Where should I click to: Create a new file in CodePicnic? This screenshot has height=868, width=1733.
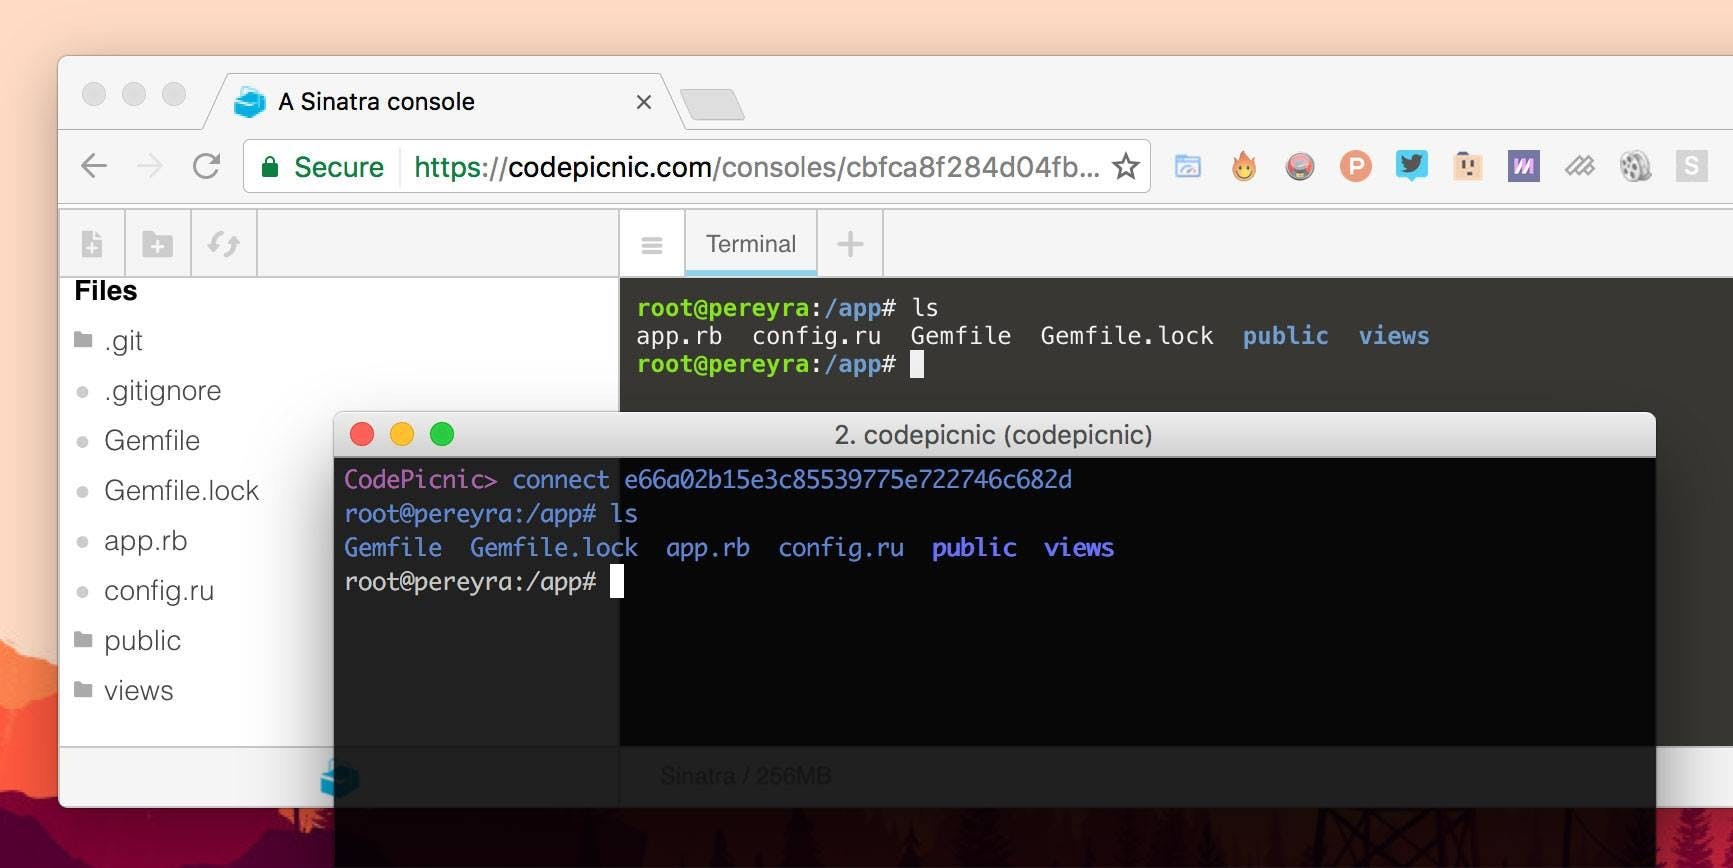92,243
